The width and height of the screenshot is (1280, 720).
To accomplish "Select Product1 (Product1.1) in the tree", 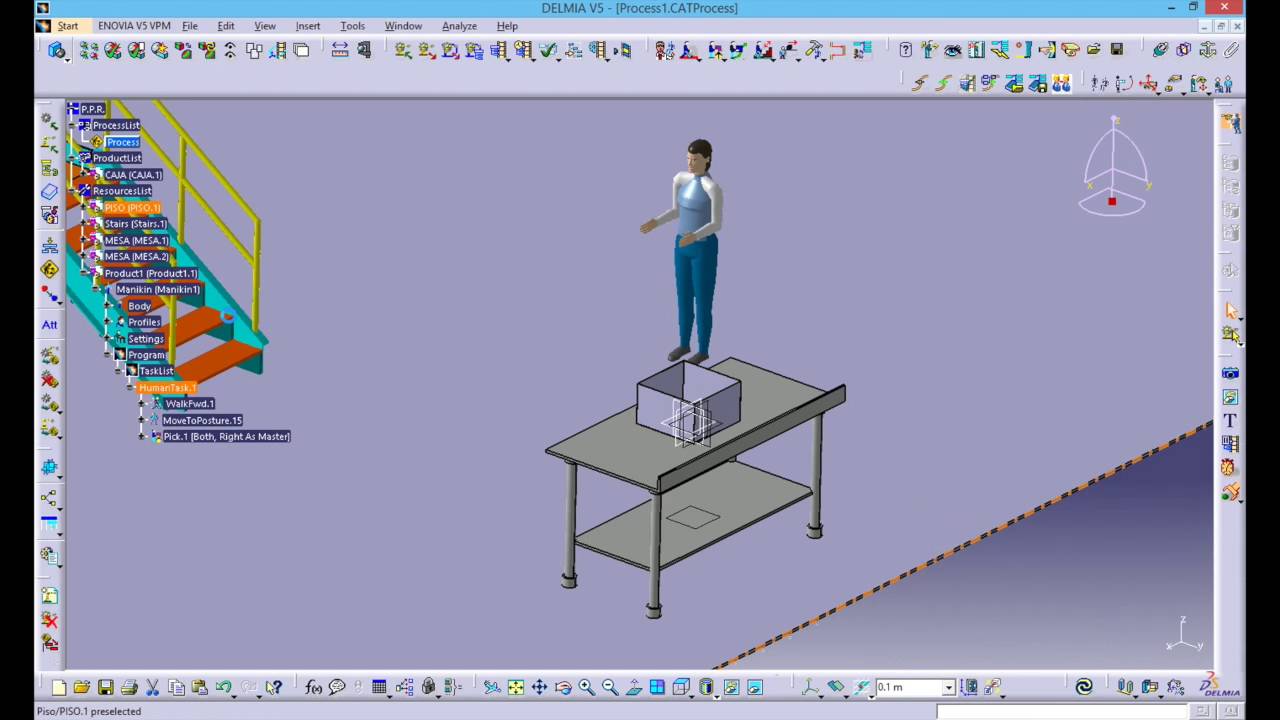I will pyautogui.click(x=151, y=273).
